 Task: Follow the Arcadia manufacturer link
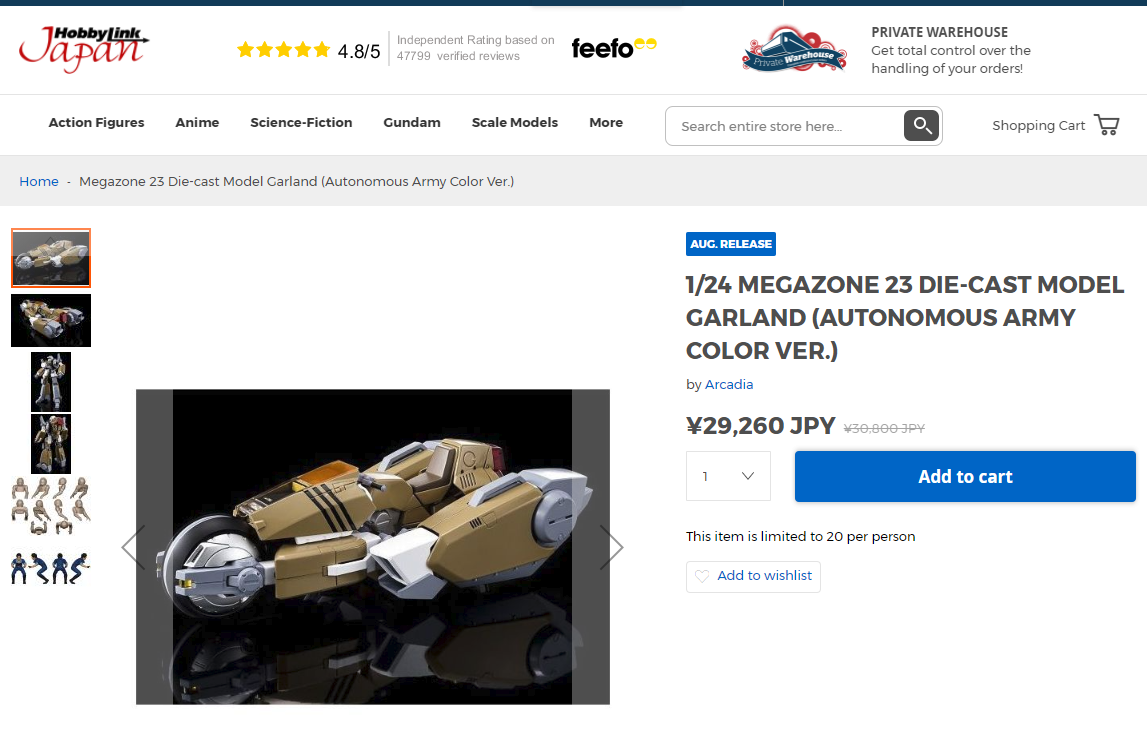729,385
